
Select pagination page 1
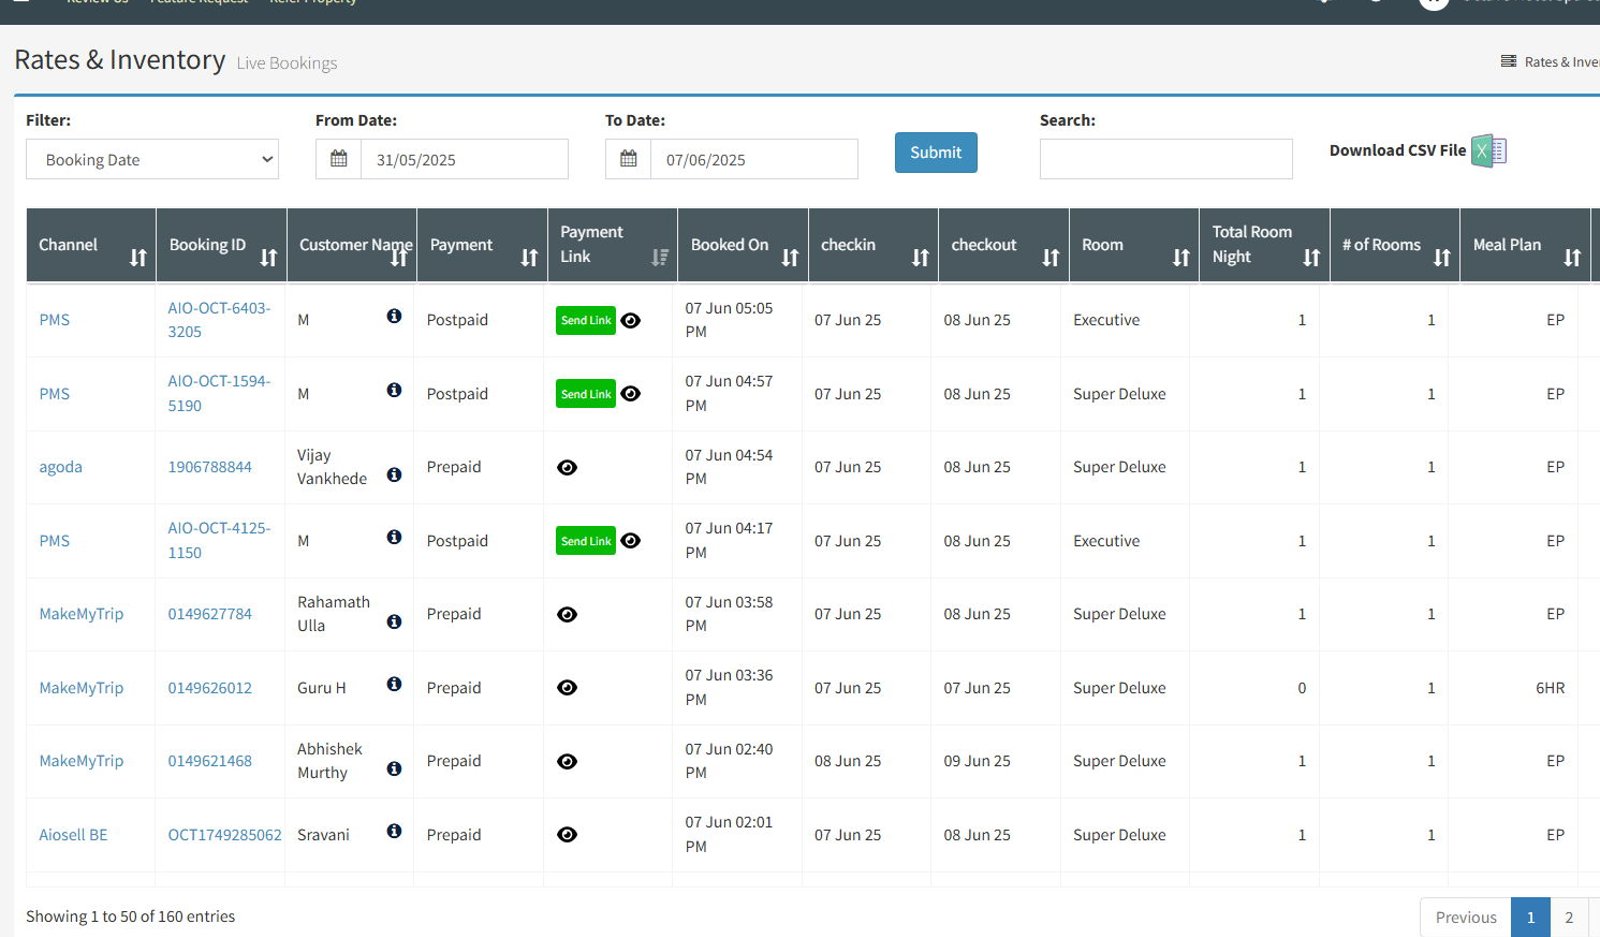pos(1530,917)
